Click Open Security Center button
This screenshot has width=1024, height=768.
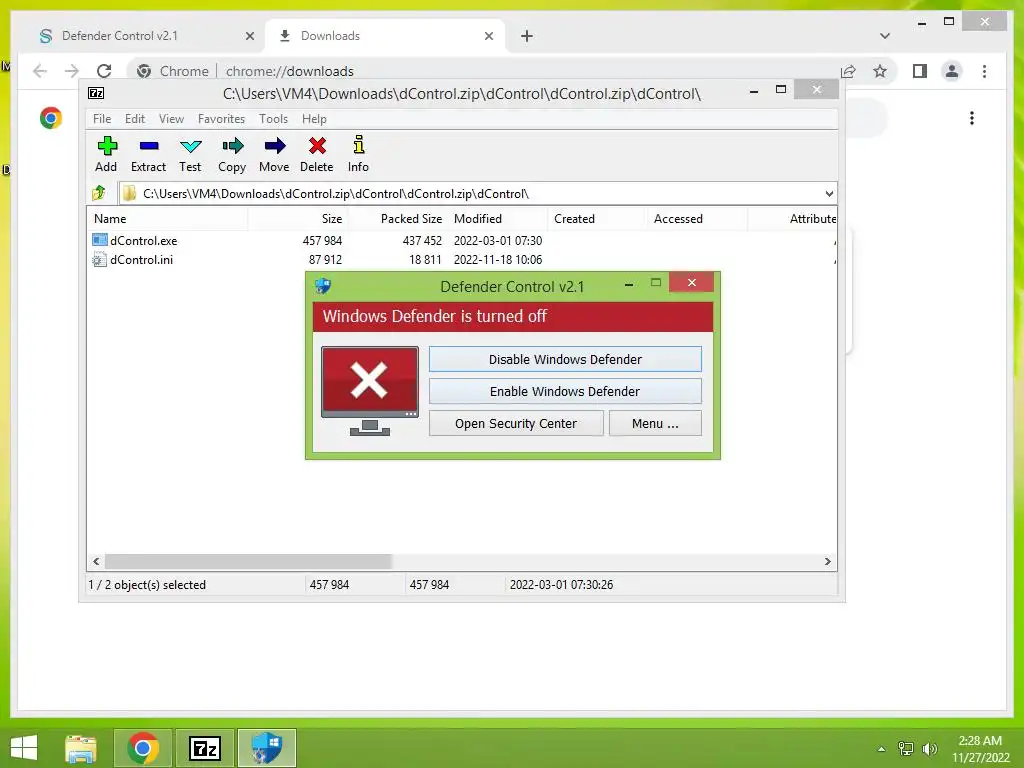pos(516,423)
